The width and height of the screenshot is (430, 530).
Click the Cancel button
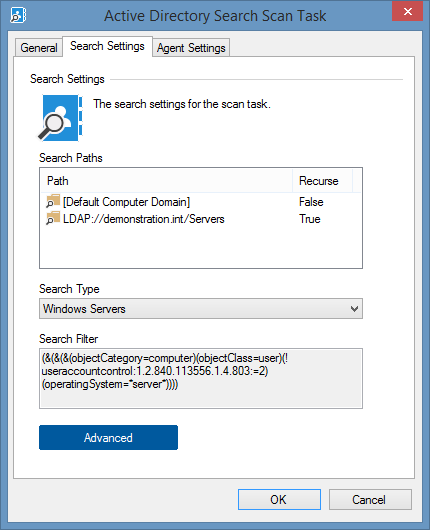(370, 500)
